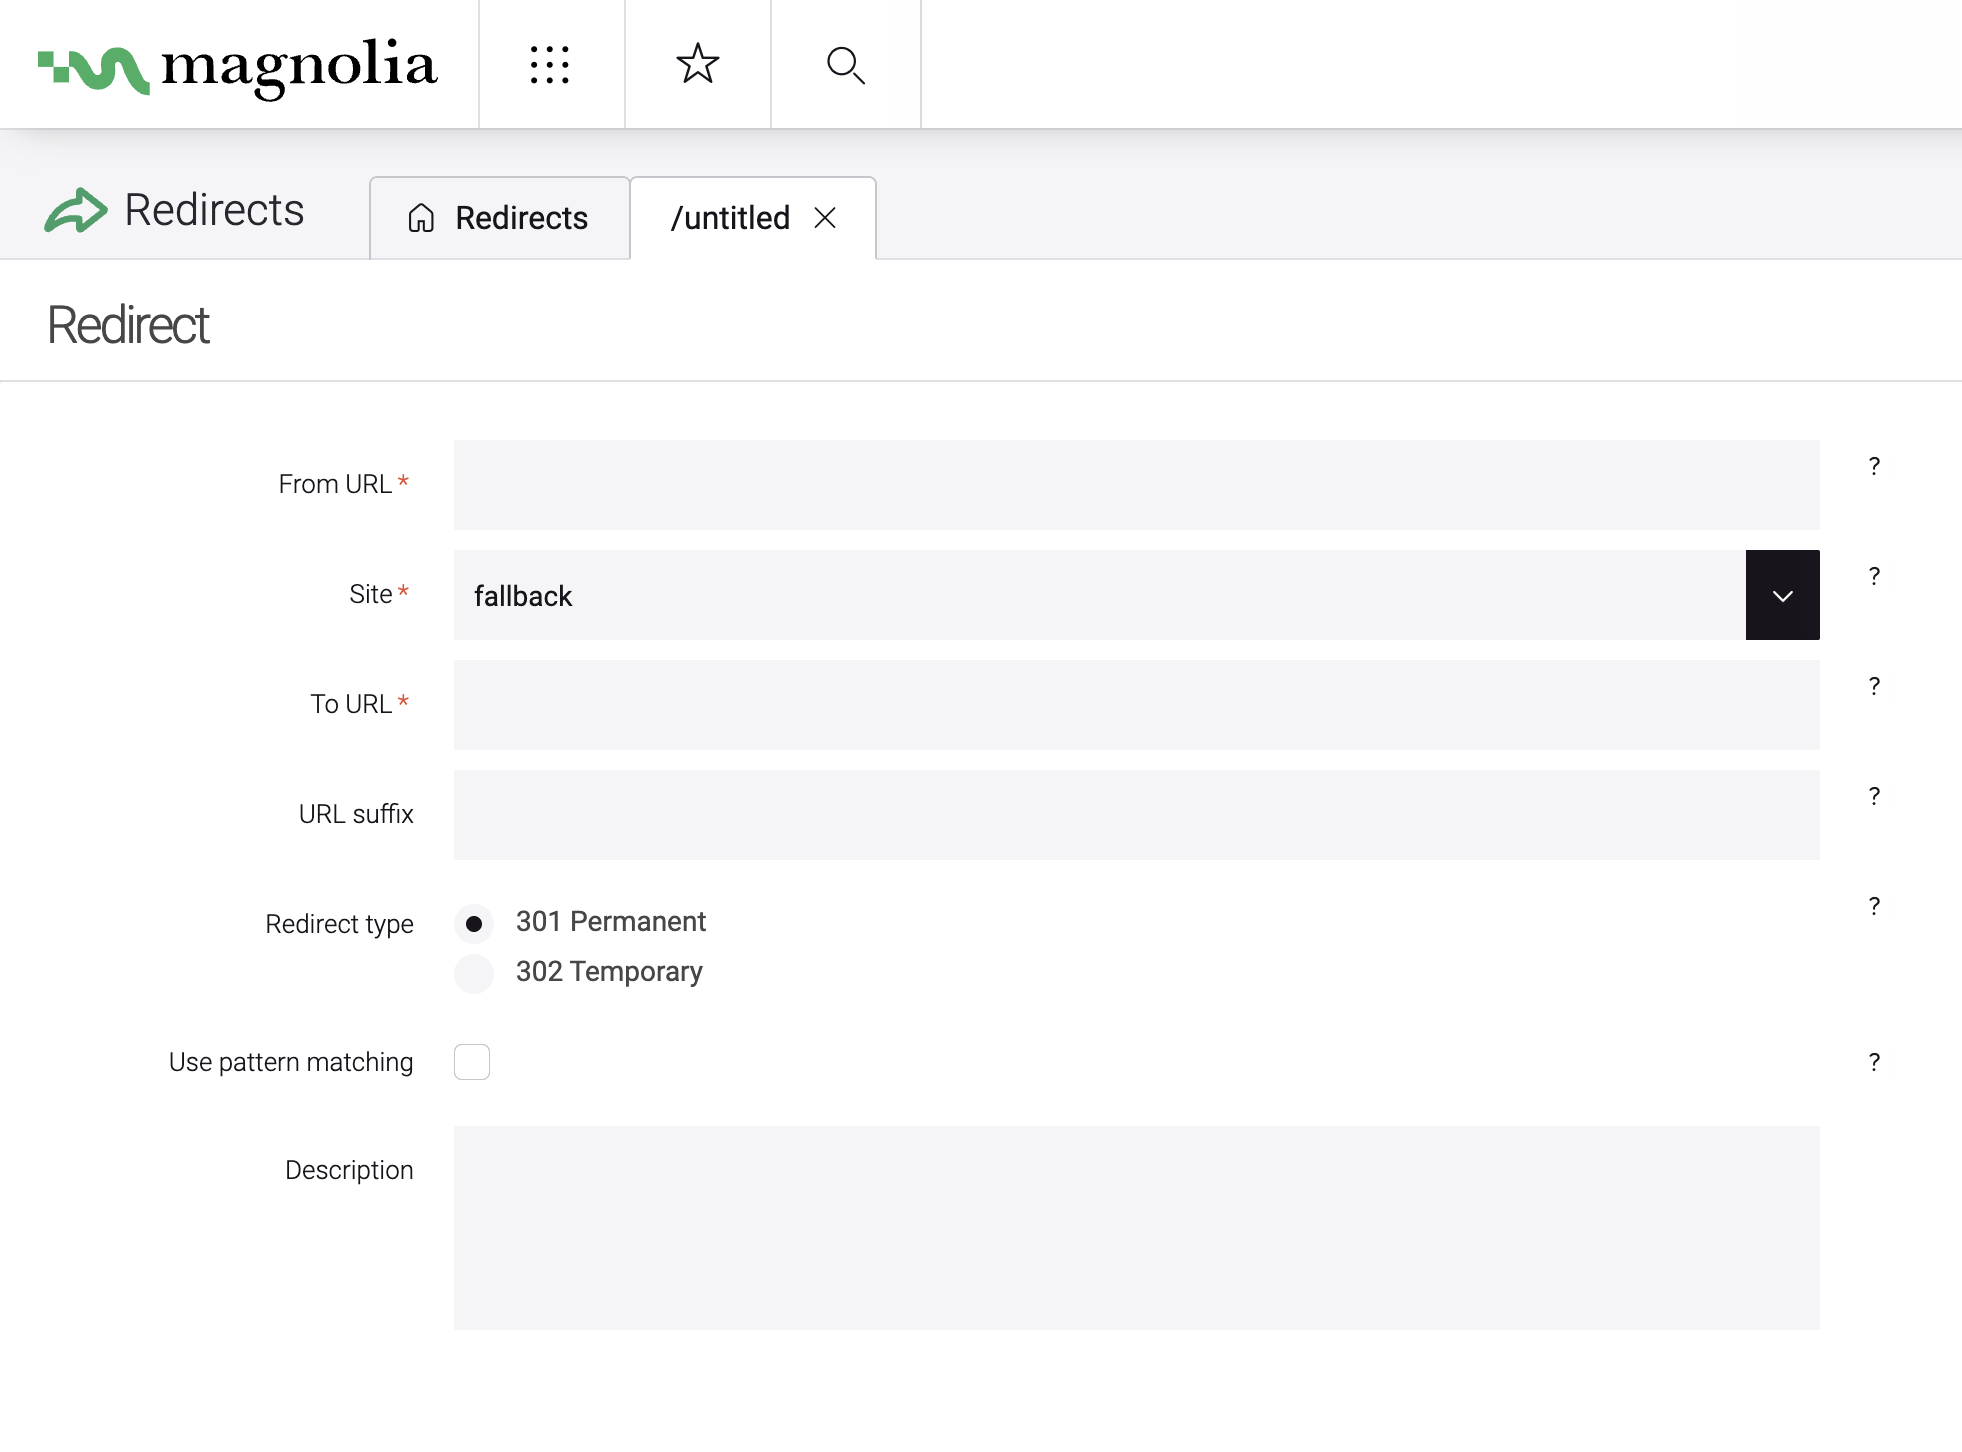Enable Use pattern matching checkbox
1962x1452 pixels.
[x=472, y=1062]
